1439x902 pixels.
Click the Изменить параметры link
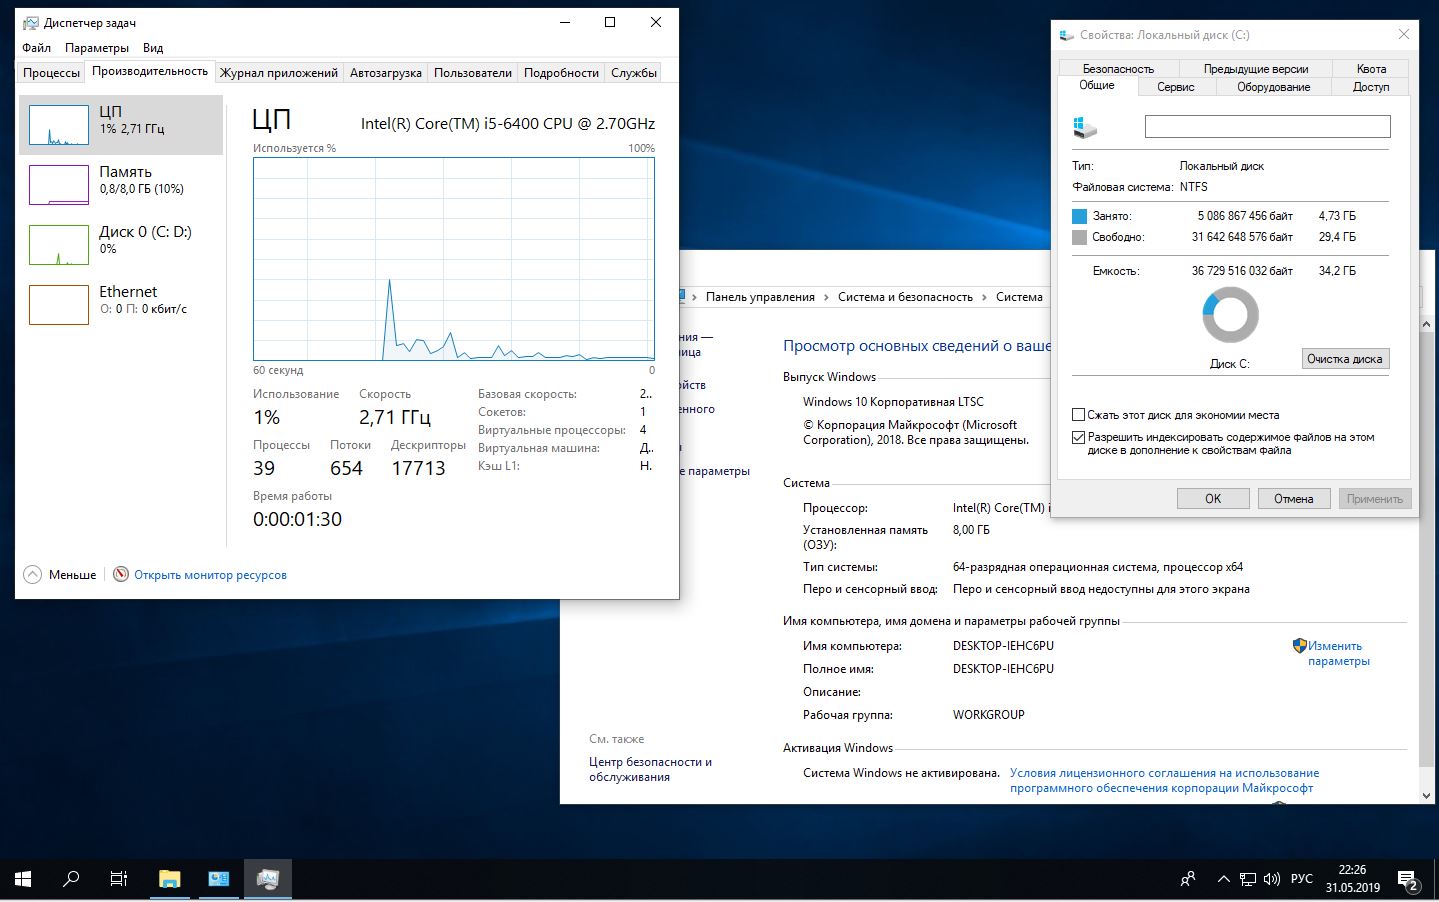click(1339, 653)
